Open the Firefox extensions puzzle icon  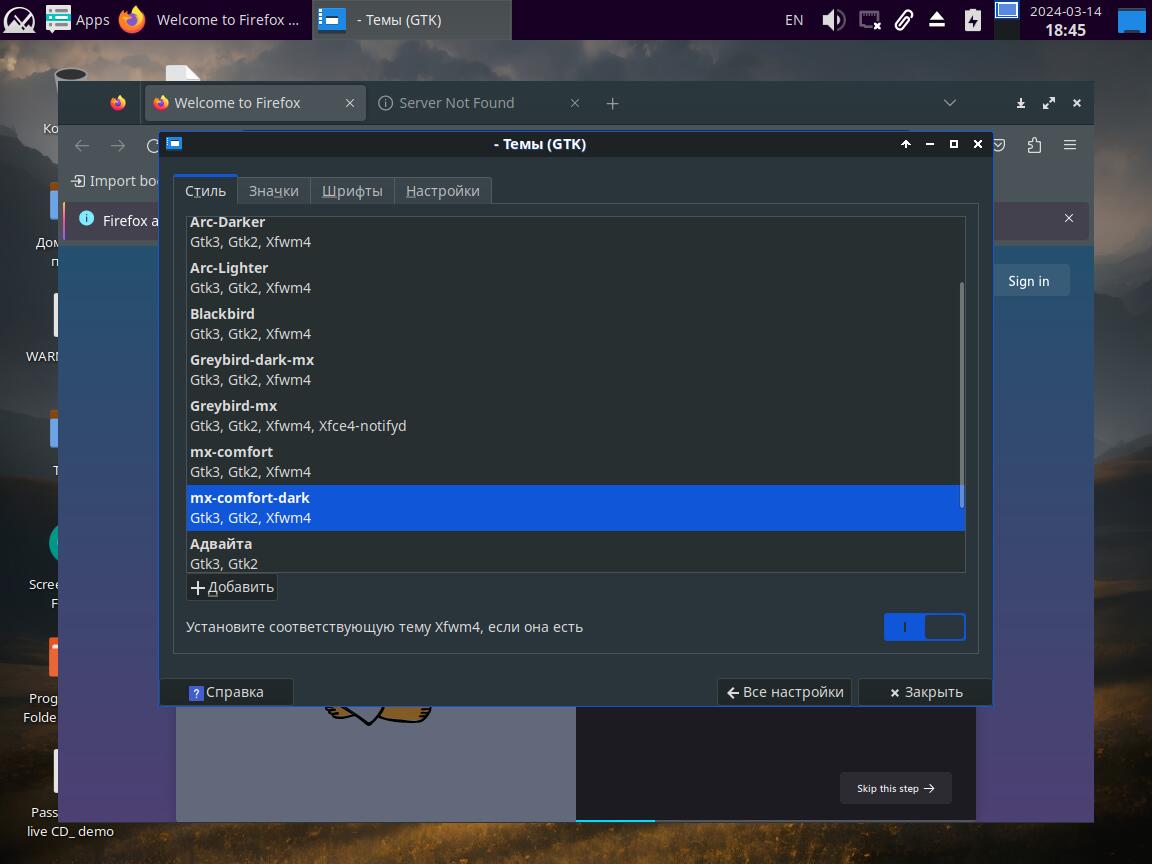(1034, 145)
